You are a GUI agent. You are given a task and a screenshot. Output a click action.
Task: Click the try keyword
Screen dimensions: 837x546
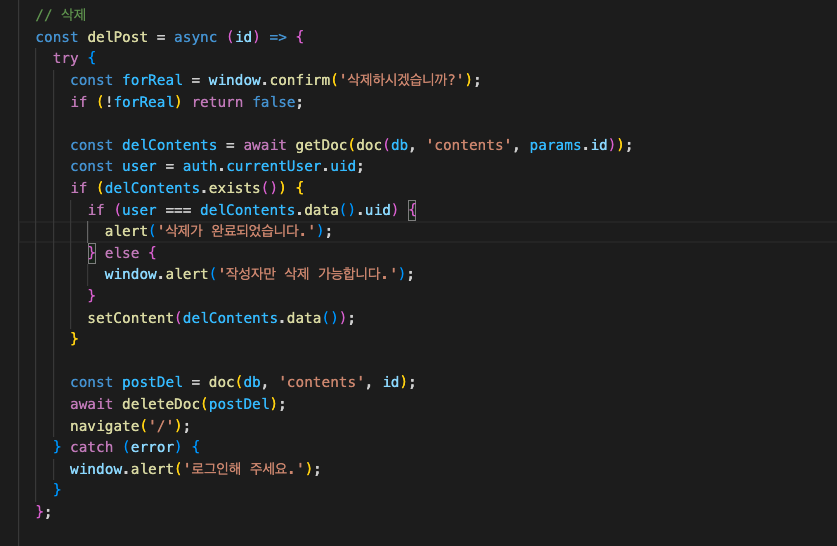click(x=66, y=58)
